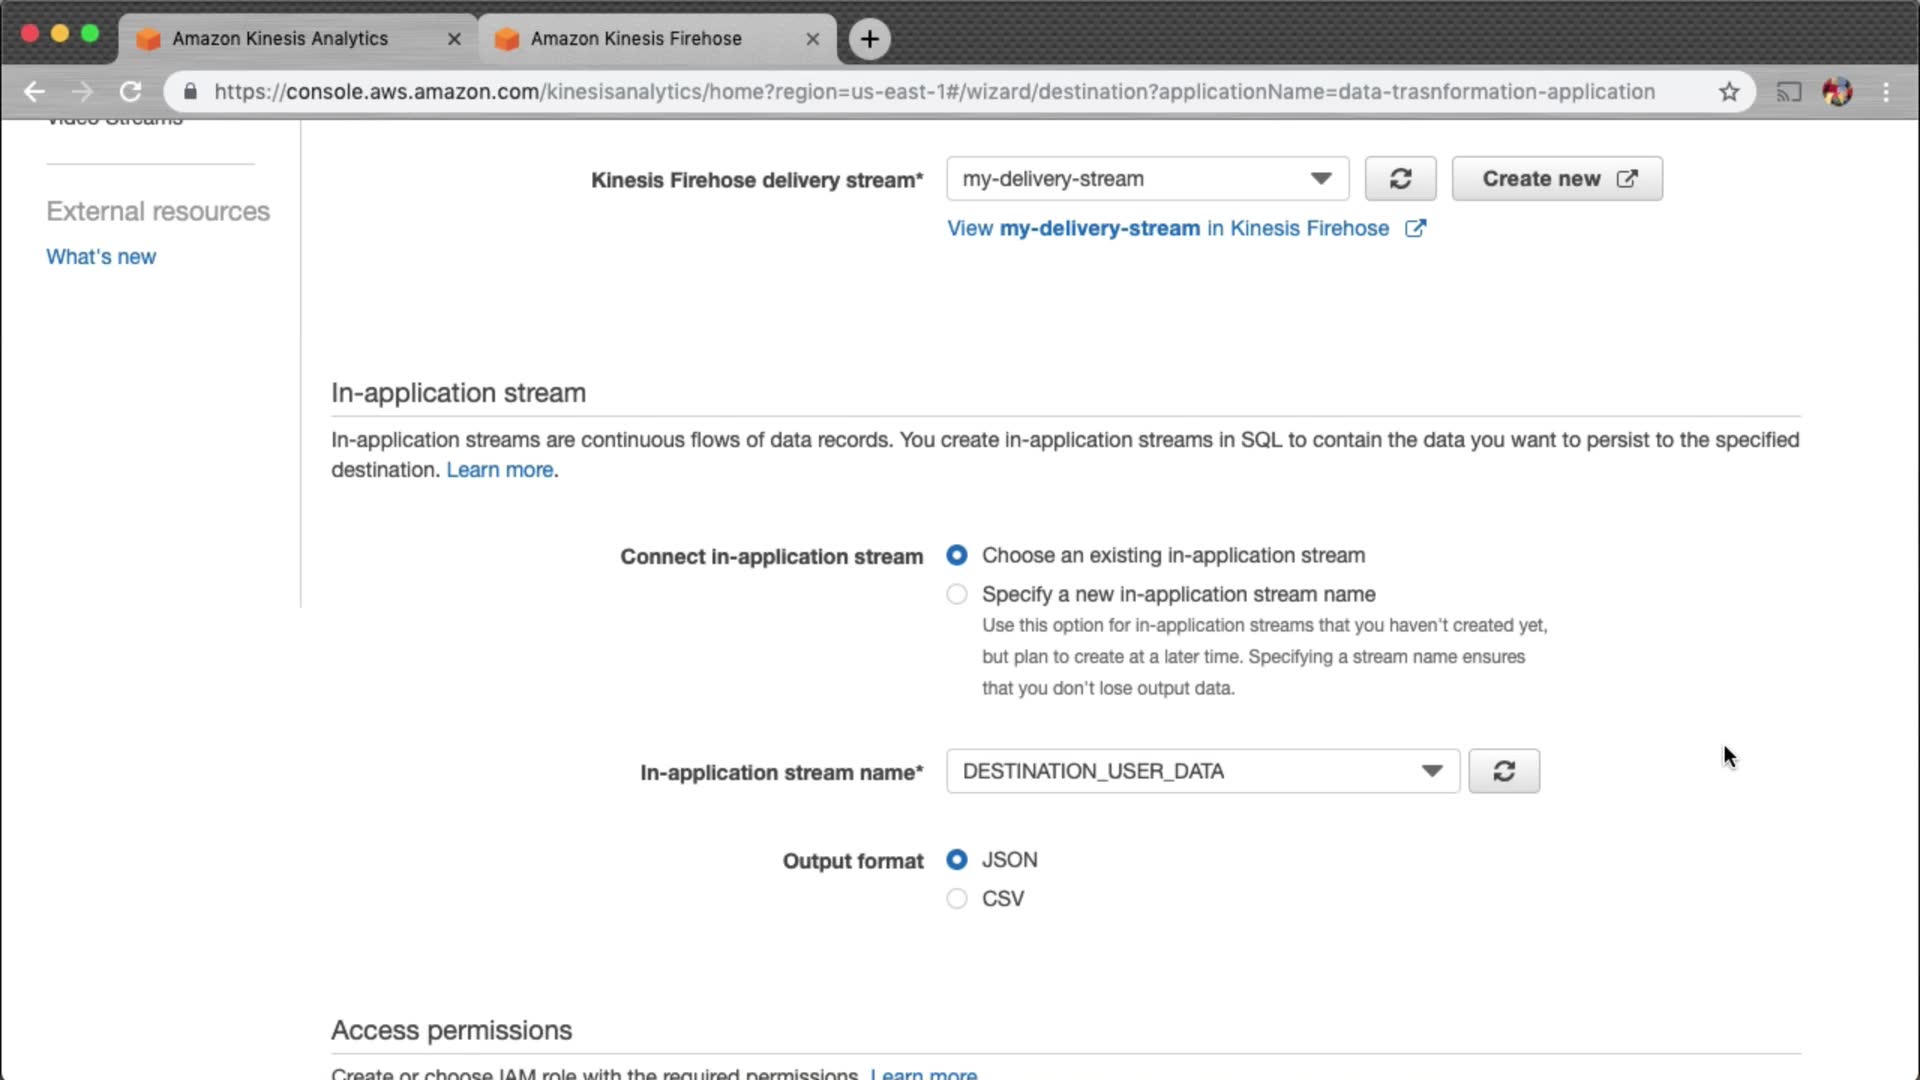
Task: Refresh the Firehose delivery stream list
Action: pyautogui.click(x=1400, y=179)
